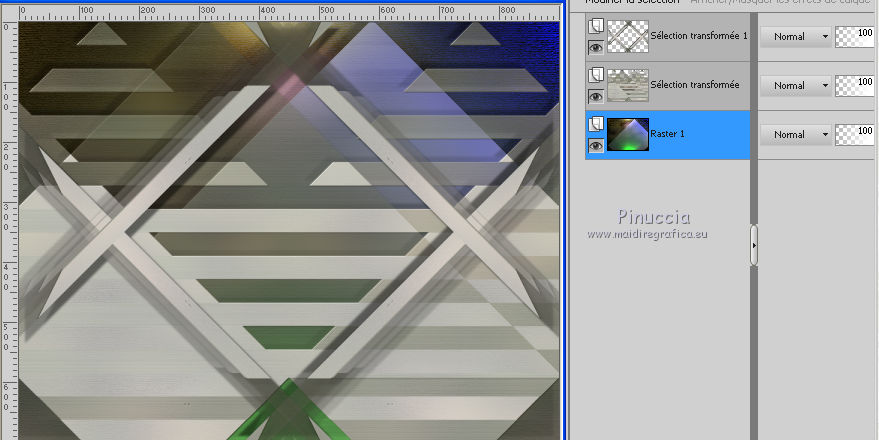Click layer type icon of Sélection transformée
This screenshot has width=879, height=440.
point(596,75)
